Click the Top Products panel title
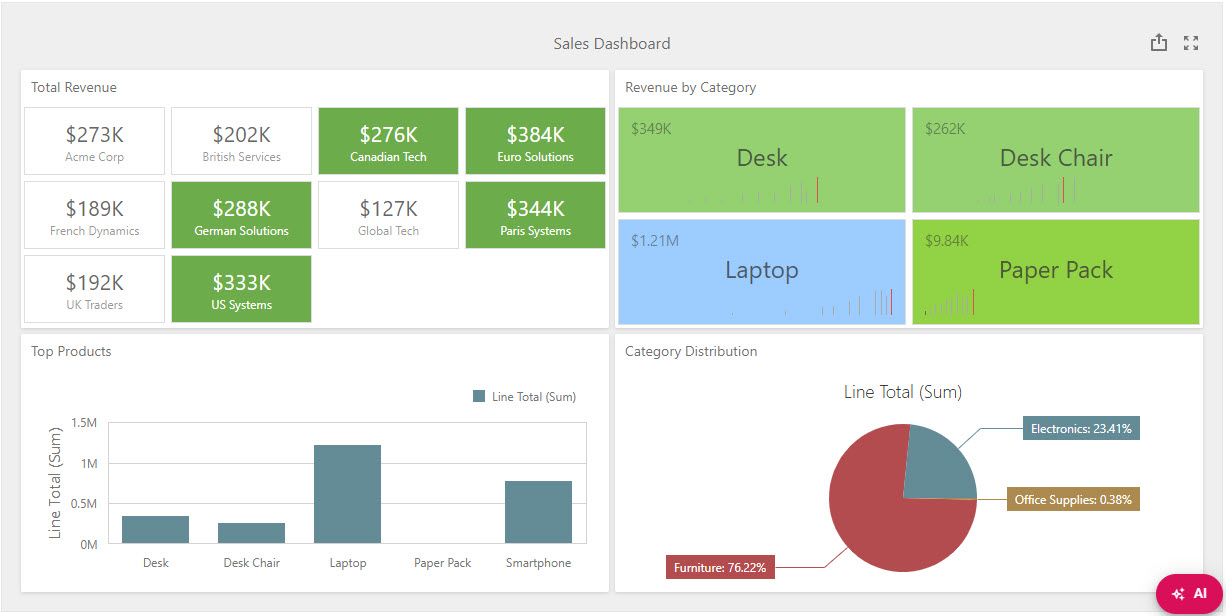The height and width of the screenshot is (616, 1226). pos(70,351)
